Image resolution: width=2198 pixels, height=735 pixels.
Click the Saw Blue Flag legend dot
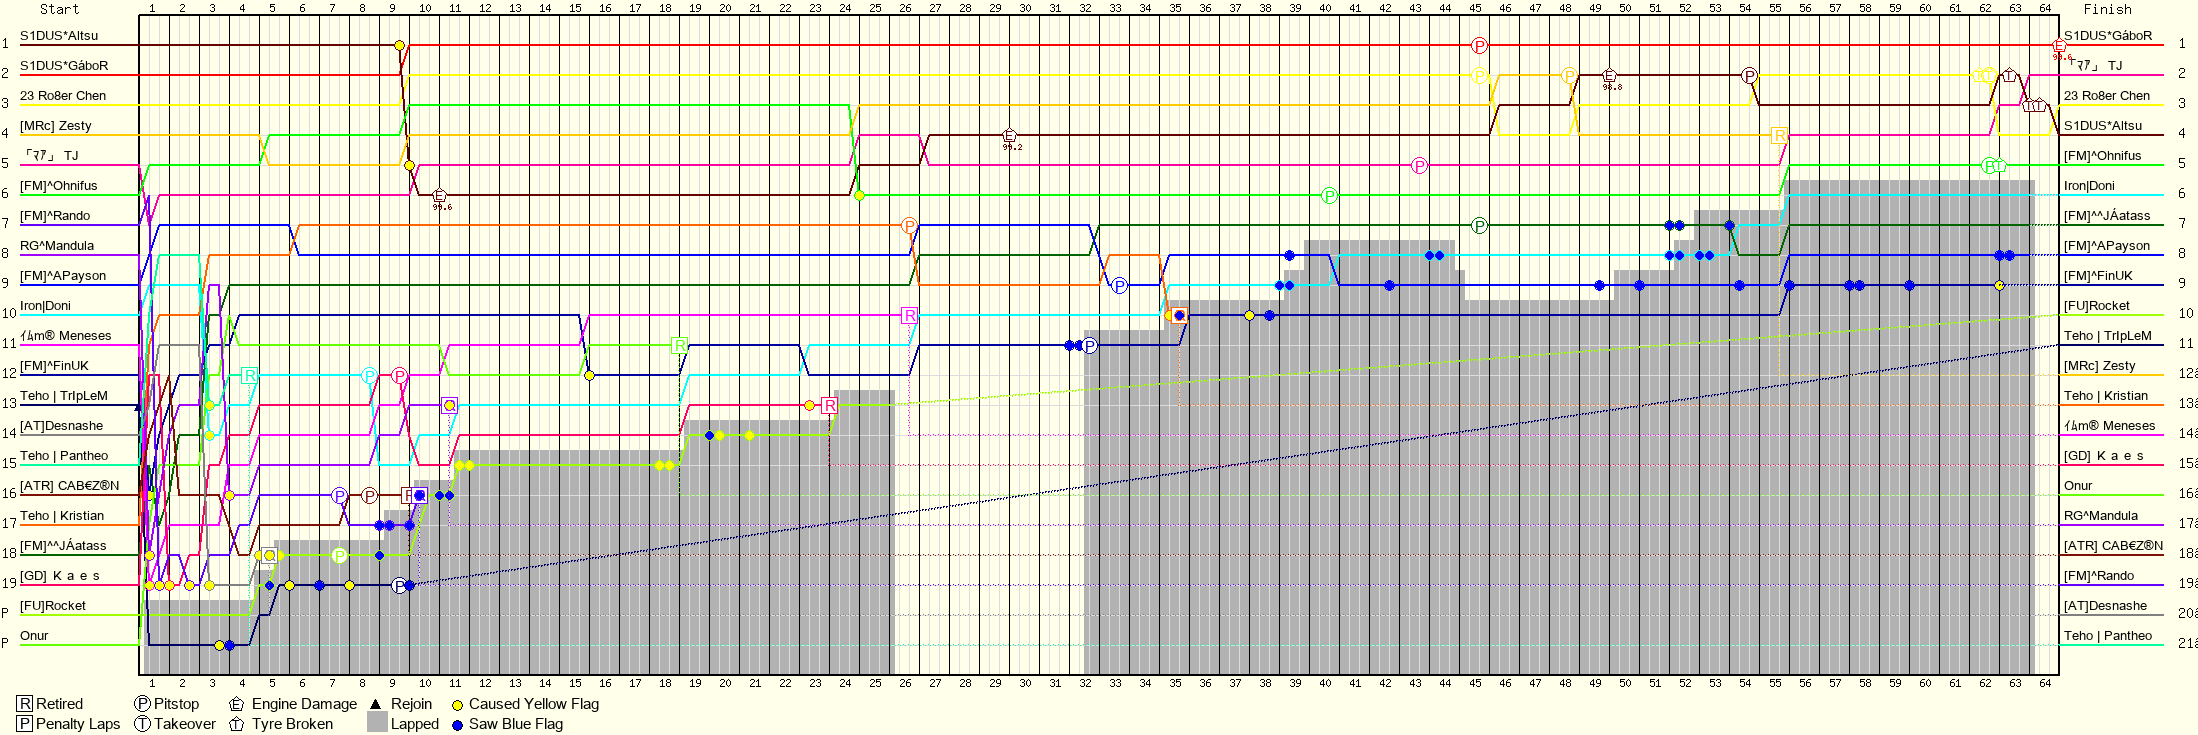tap(458, 725)
